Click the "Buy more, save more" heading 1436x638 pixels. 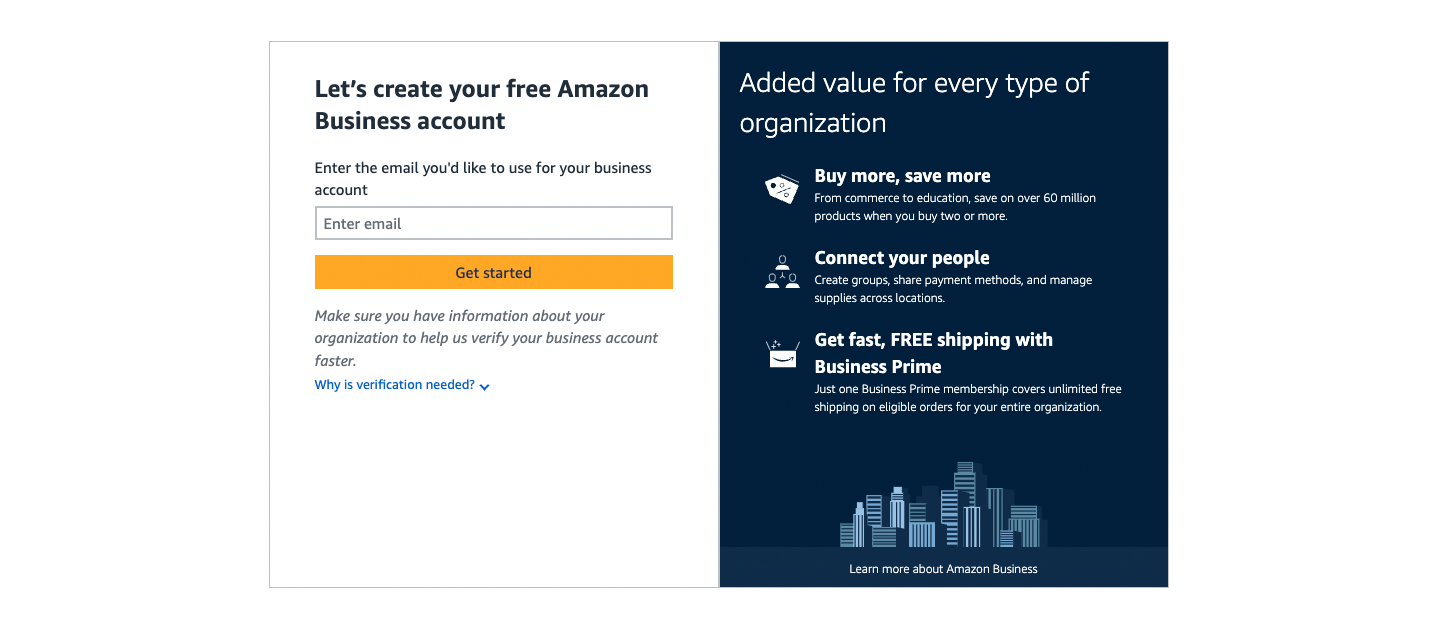(902, 175)
